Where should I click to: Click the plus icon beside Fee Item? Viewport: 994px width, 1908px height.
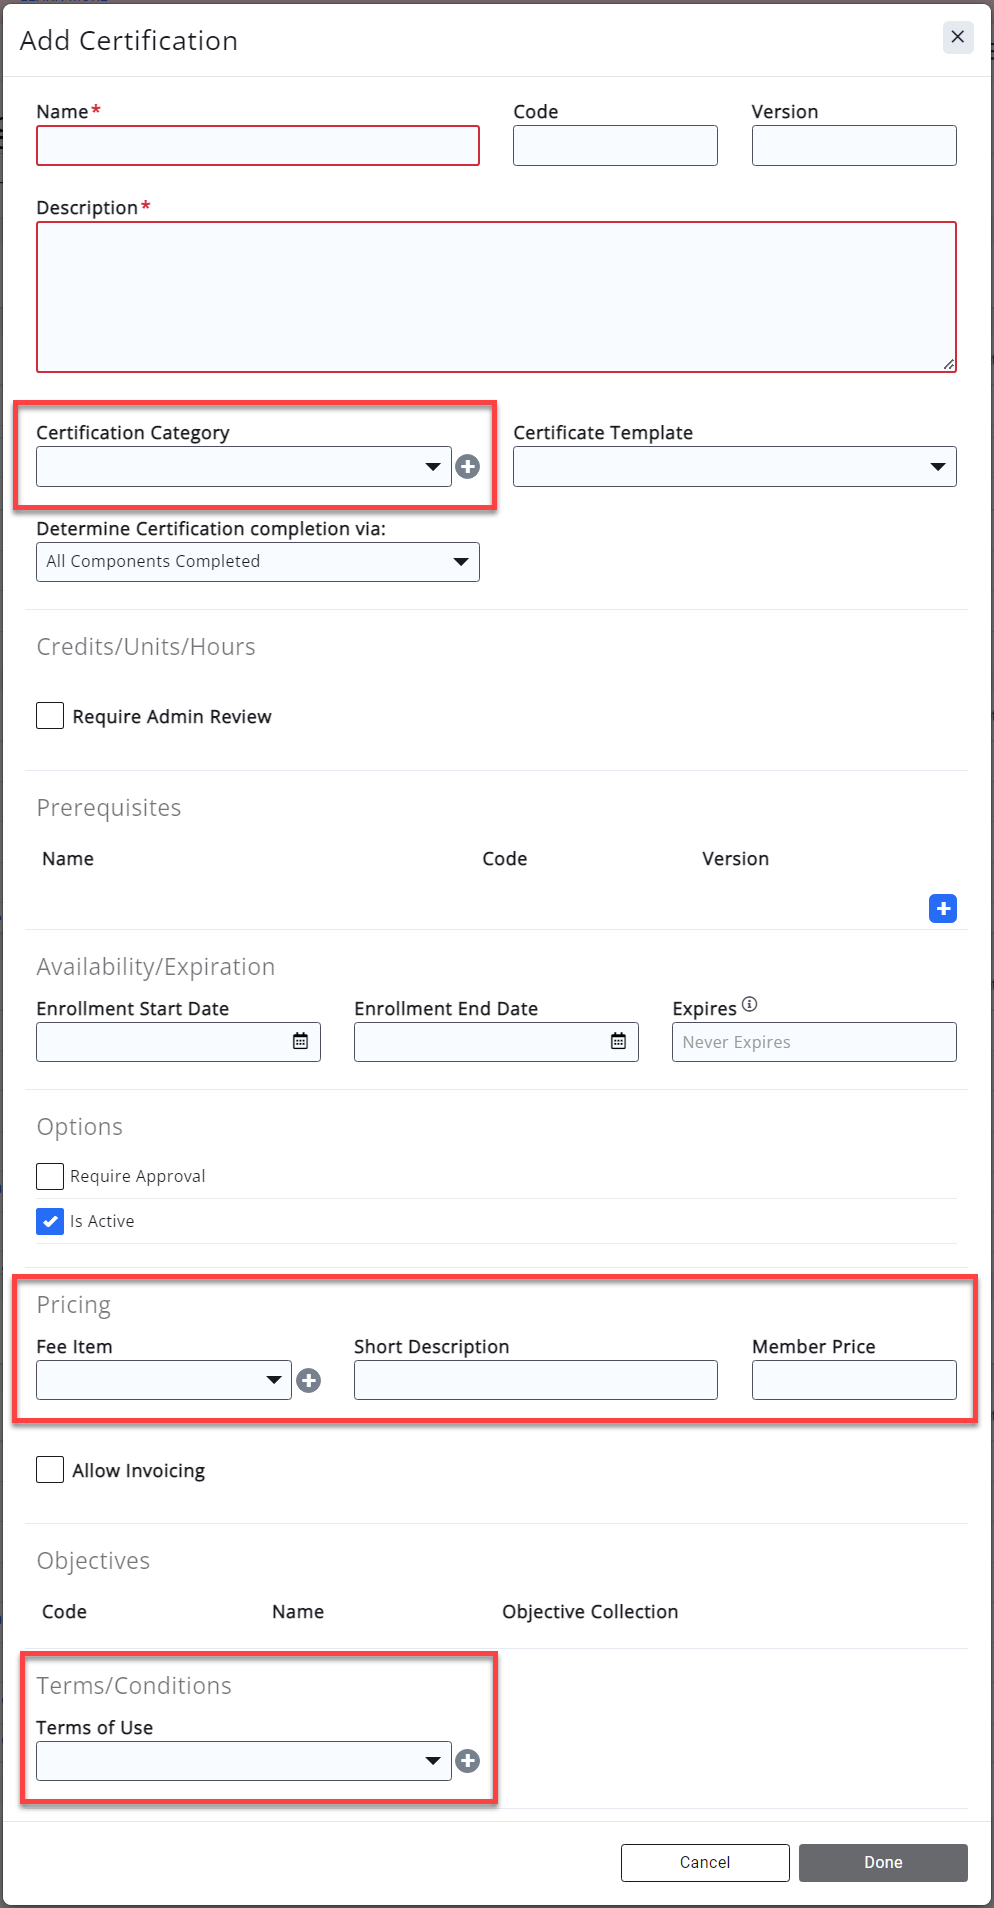point(309,1381)
